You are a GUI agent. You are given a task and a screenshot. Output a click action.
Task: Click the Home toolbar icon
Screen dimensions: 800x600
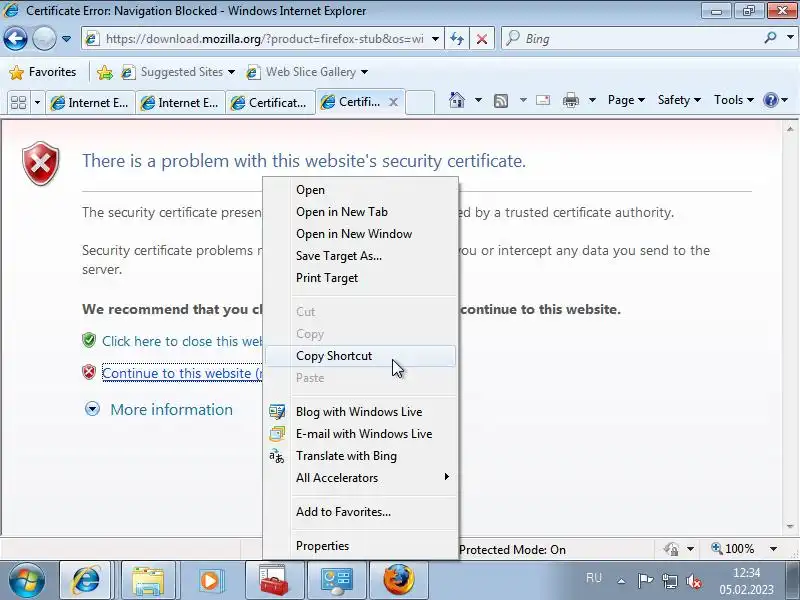pos(457,100)
